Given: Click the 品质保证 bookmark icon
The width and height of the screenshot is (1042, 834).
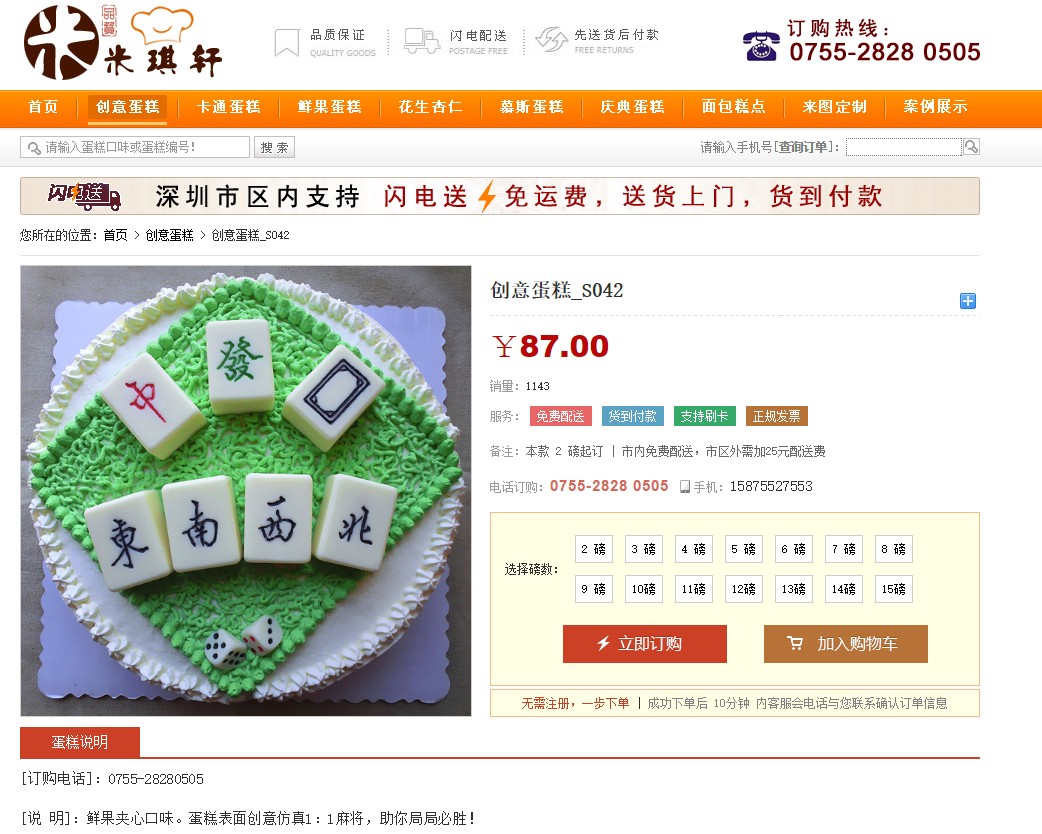Looking at the screenshot, I should 287,43.
